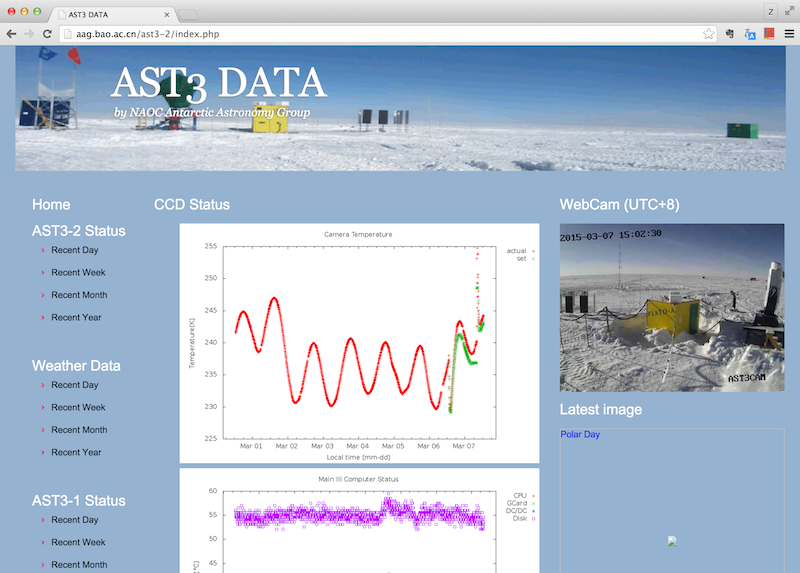Open a new tab next to AST3 DATA

(190, 15)
